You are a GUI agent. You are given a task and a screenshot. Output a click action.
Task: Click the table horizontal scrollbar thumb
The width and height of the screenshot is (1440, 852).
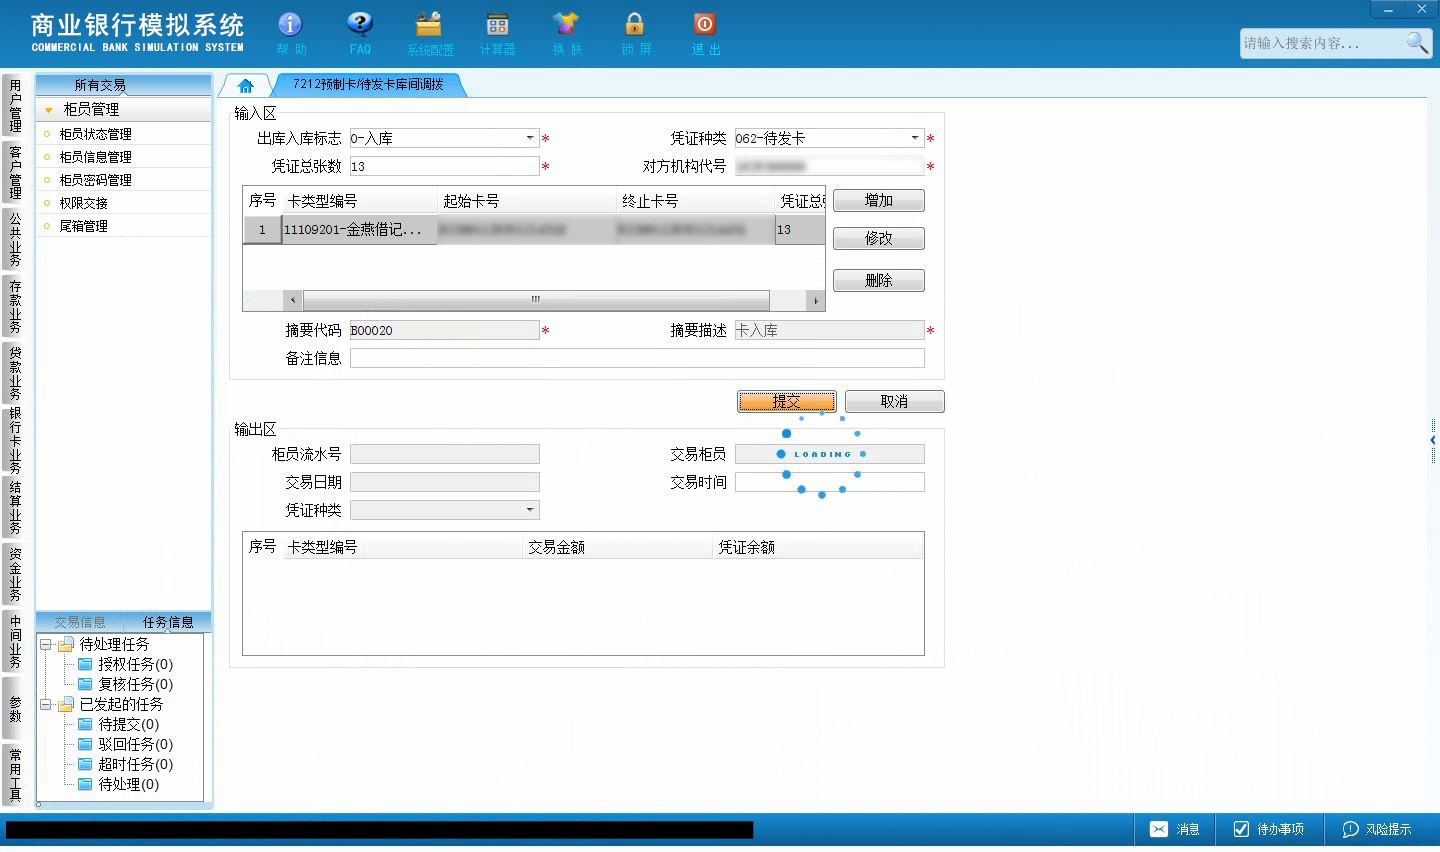(536, 300)
